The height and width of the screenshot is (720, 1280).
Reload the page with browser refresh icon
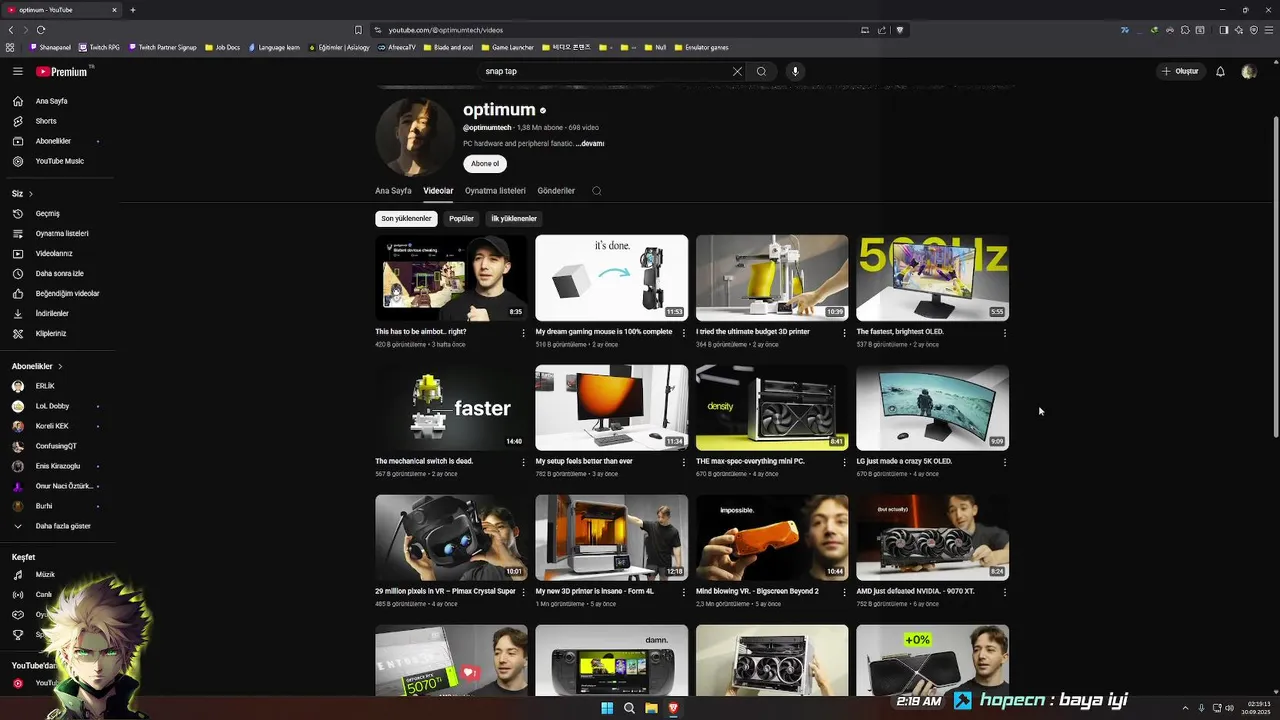point(41,30)
